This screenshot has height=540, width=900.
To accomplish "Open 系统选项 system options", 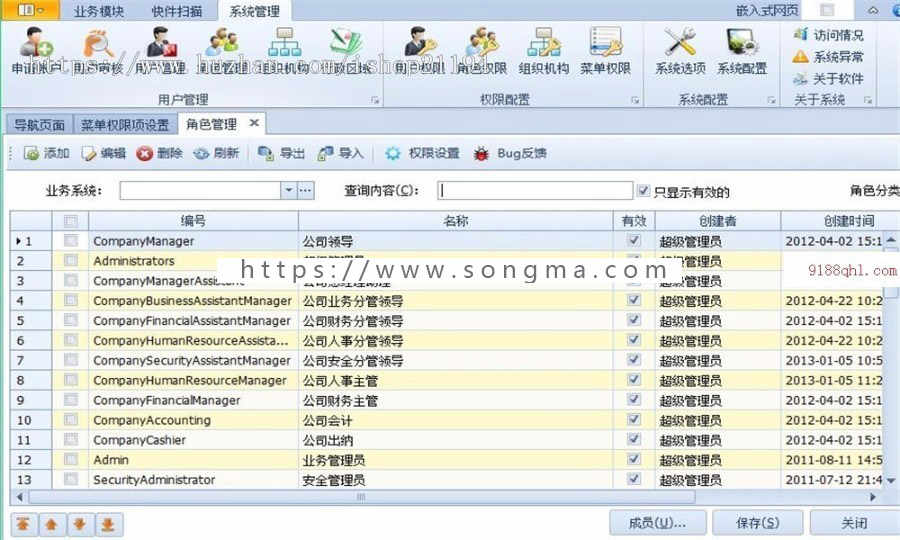I will pyautogui.click(x=681, y=52).
